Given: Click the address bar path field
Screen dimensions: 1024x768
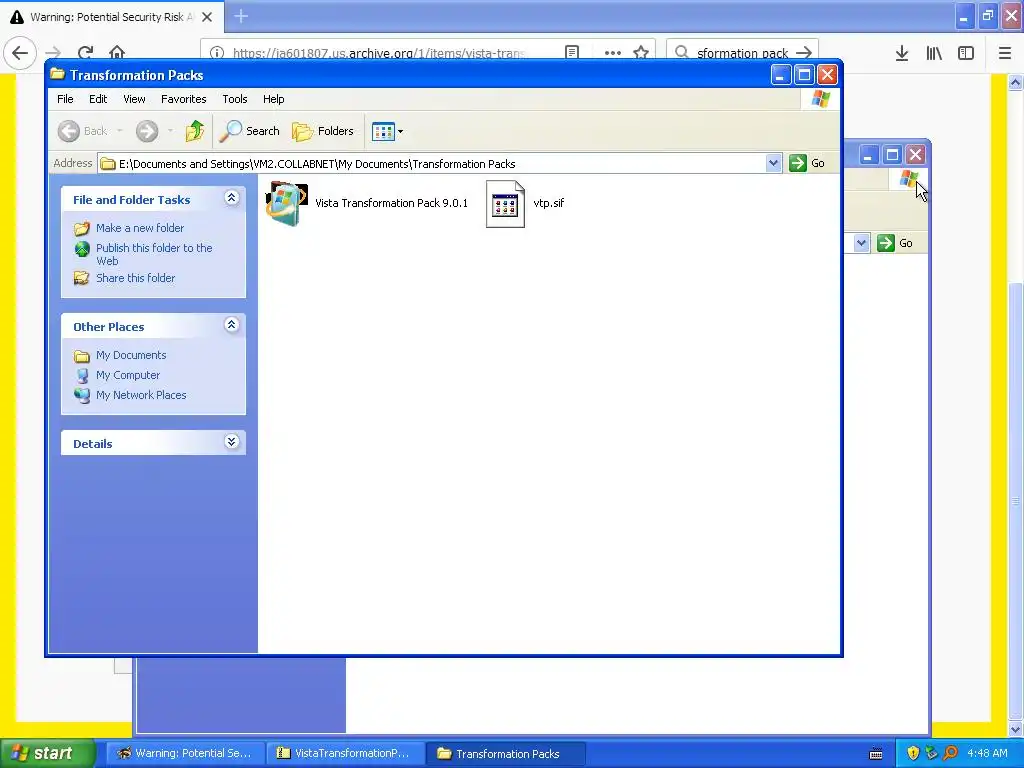Looking at the screenshot, I should coord(432,164).
